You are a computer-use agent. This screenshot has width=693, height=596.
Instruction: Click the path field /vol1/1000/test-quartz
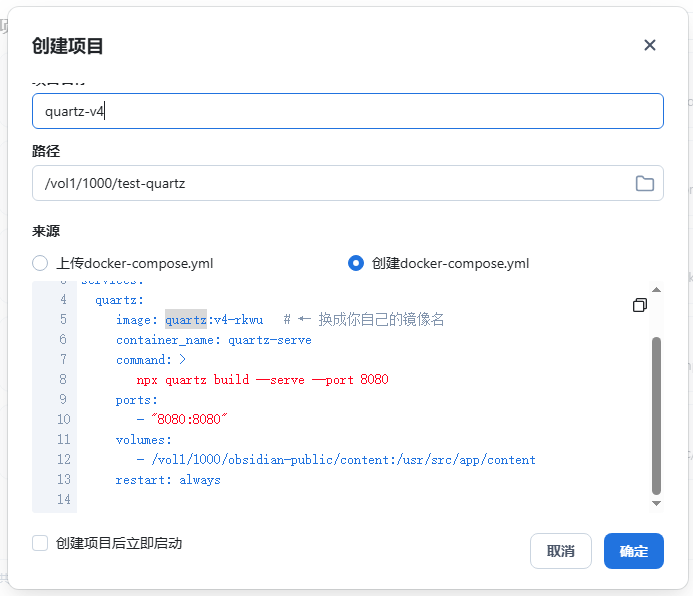pyautogui.click(x=347, y=183)
